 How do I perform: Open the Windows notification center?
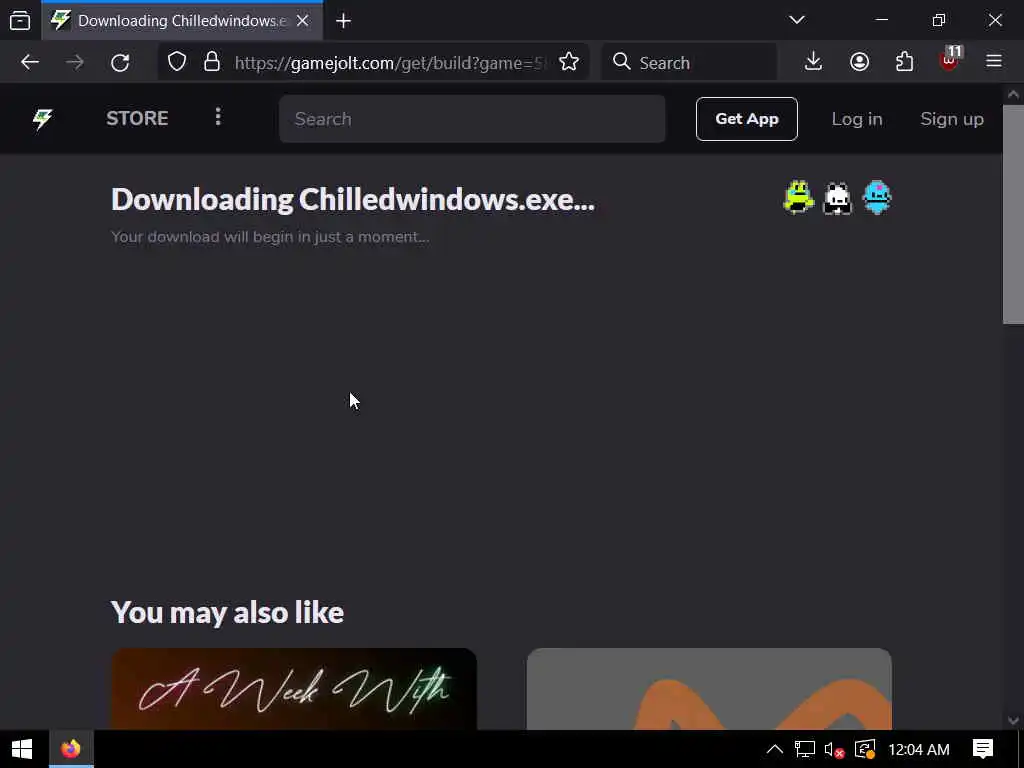[983, 749]
